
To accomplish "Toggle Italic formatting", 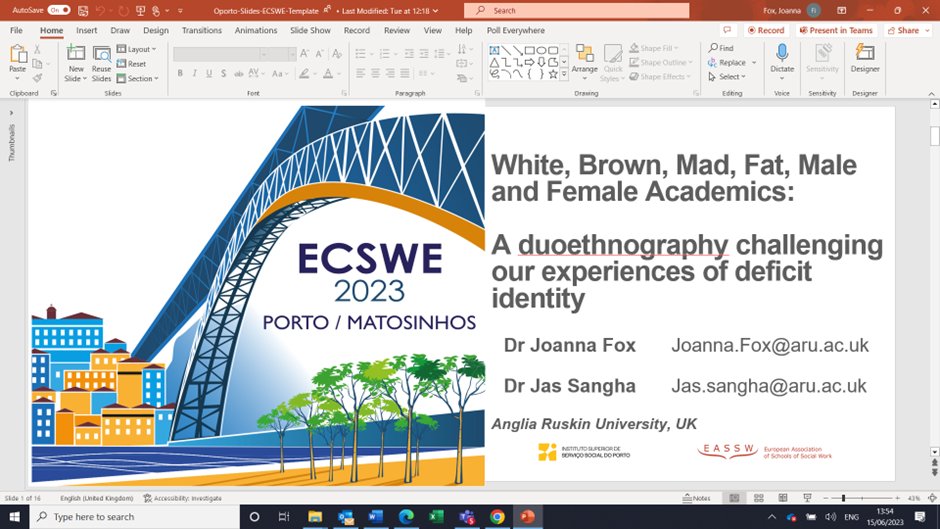I will tap(194, 73).
